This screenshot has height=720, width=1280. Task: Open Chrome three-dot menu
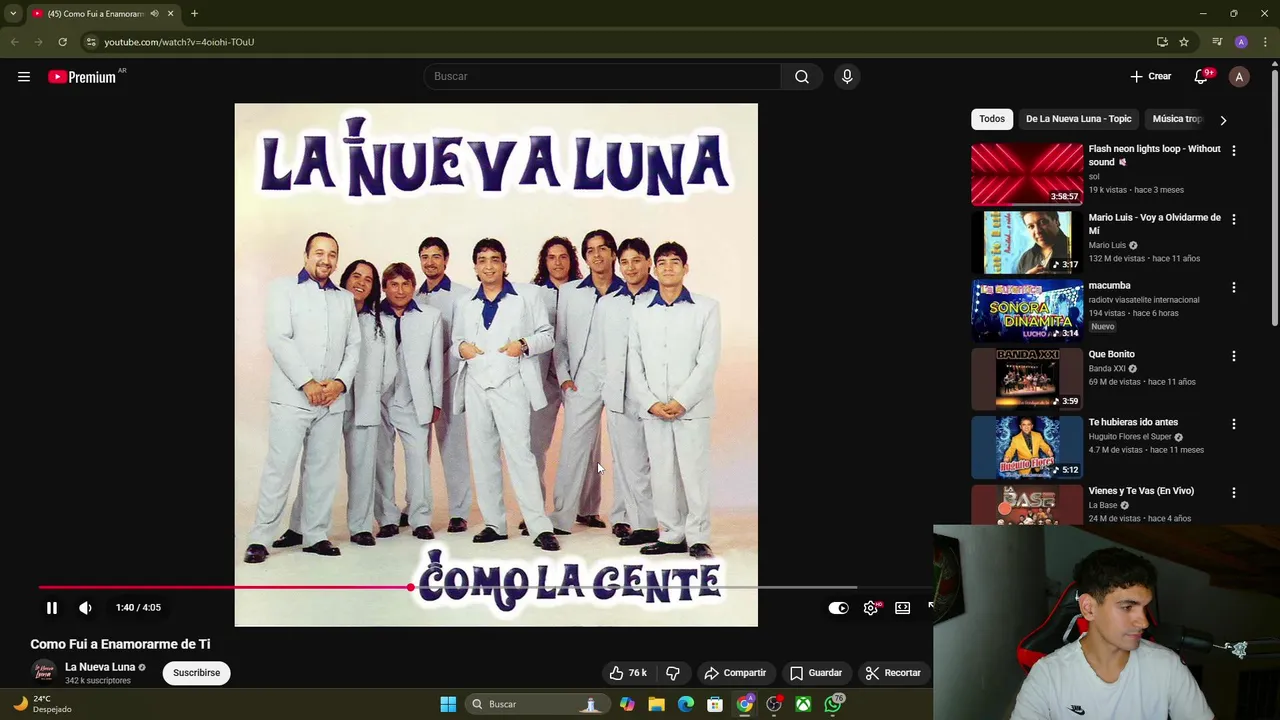1265,42
